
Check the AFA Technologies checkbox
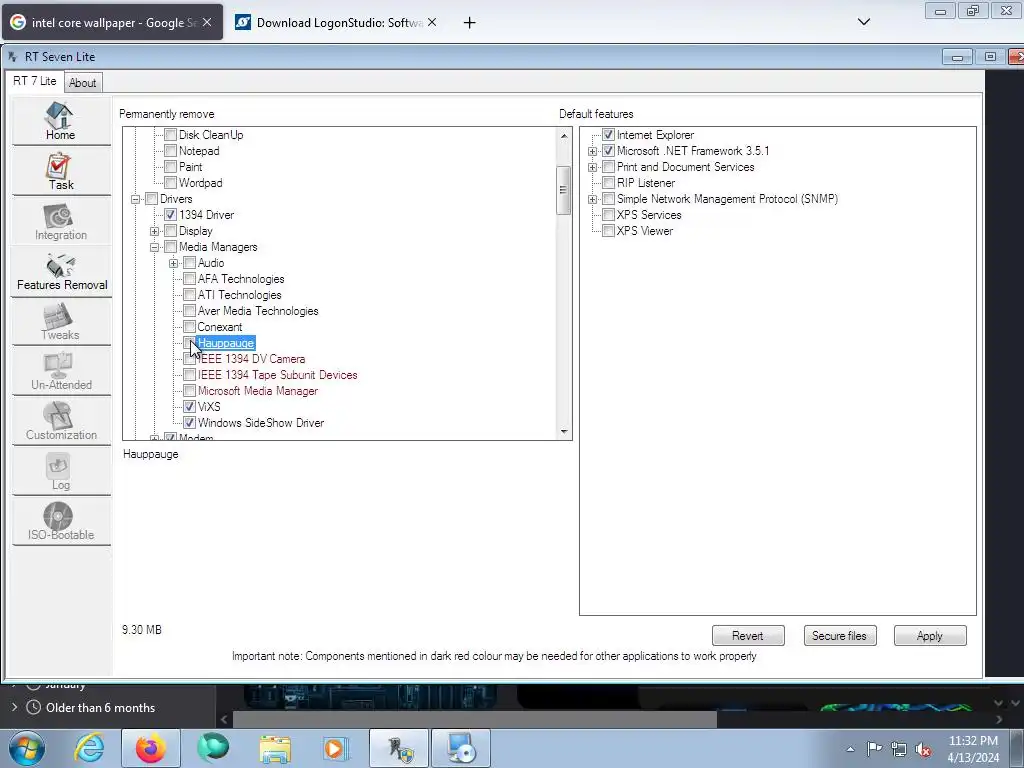189,279
